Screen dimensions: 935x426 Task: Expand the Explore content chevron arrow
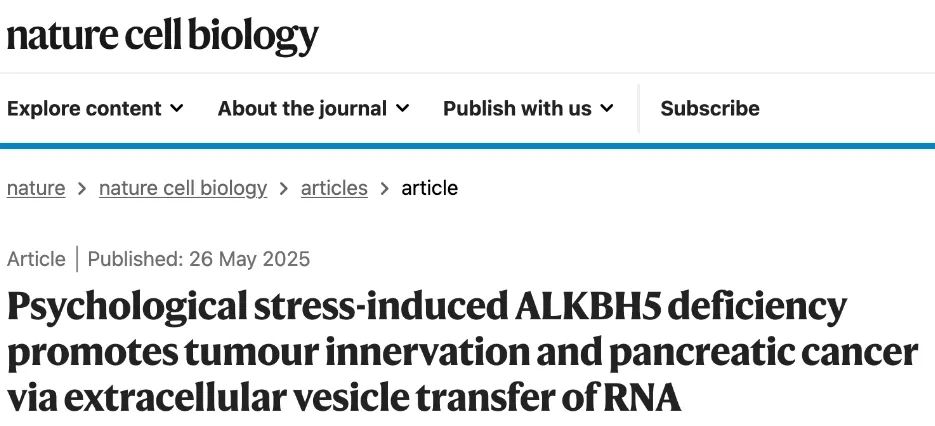pos(177,109)
